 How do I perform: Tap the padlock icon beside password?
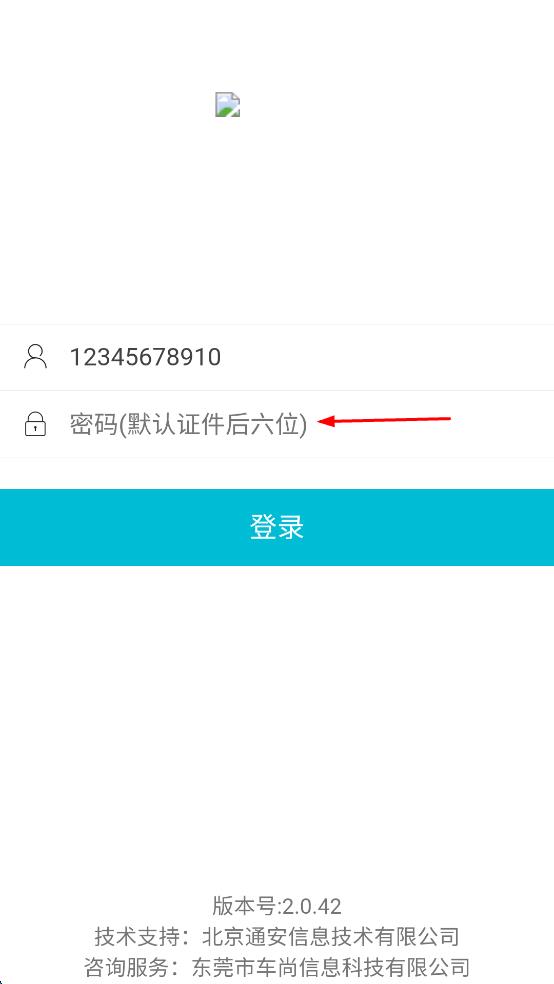click(35, 424)
